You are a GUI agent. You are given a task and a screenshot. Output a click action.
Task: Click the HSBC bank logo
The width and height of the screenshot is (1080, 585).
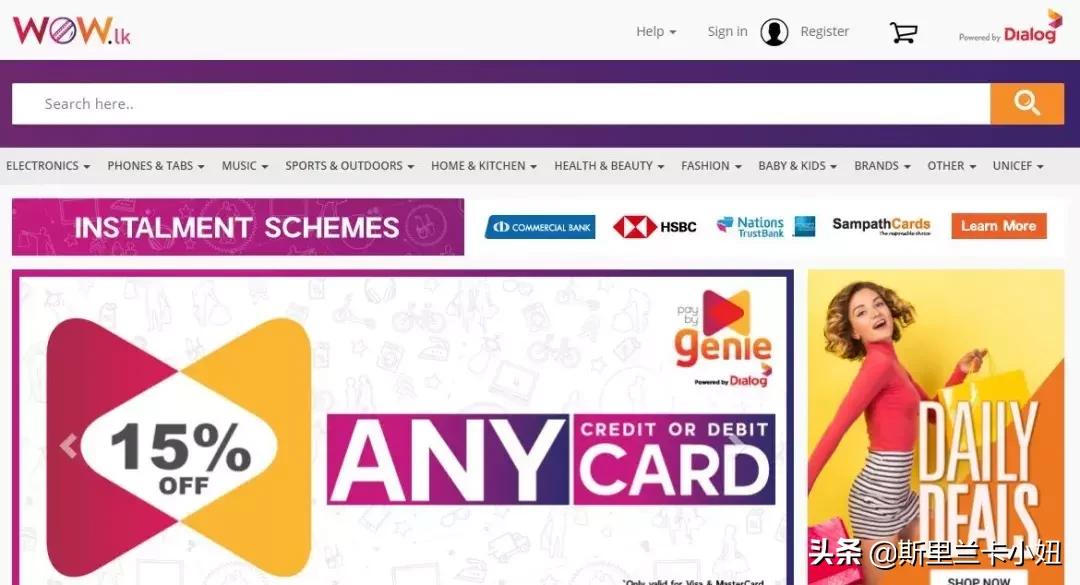click(655, 227)
